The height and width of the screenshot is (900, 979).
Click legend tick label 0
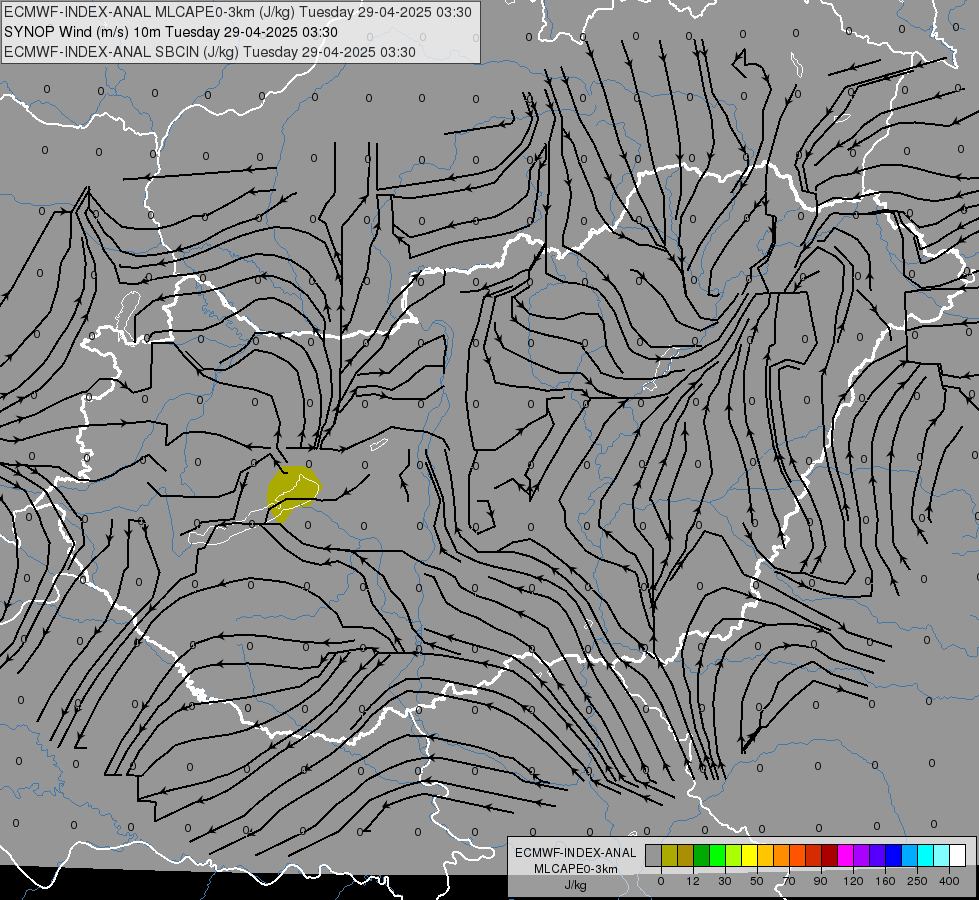tap(661, 881)
